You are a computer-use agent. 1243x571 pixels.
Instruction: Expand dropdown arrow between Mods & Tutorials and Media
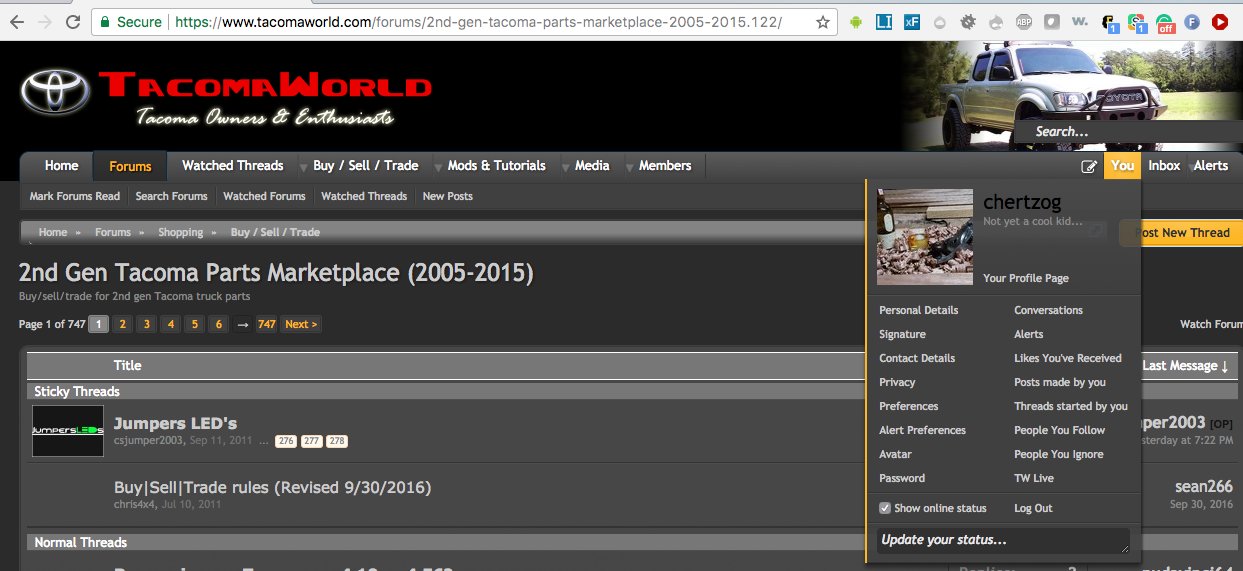pyautogui.click(x=565, y=166)
